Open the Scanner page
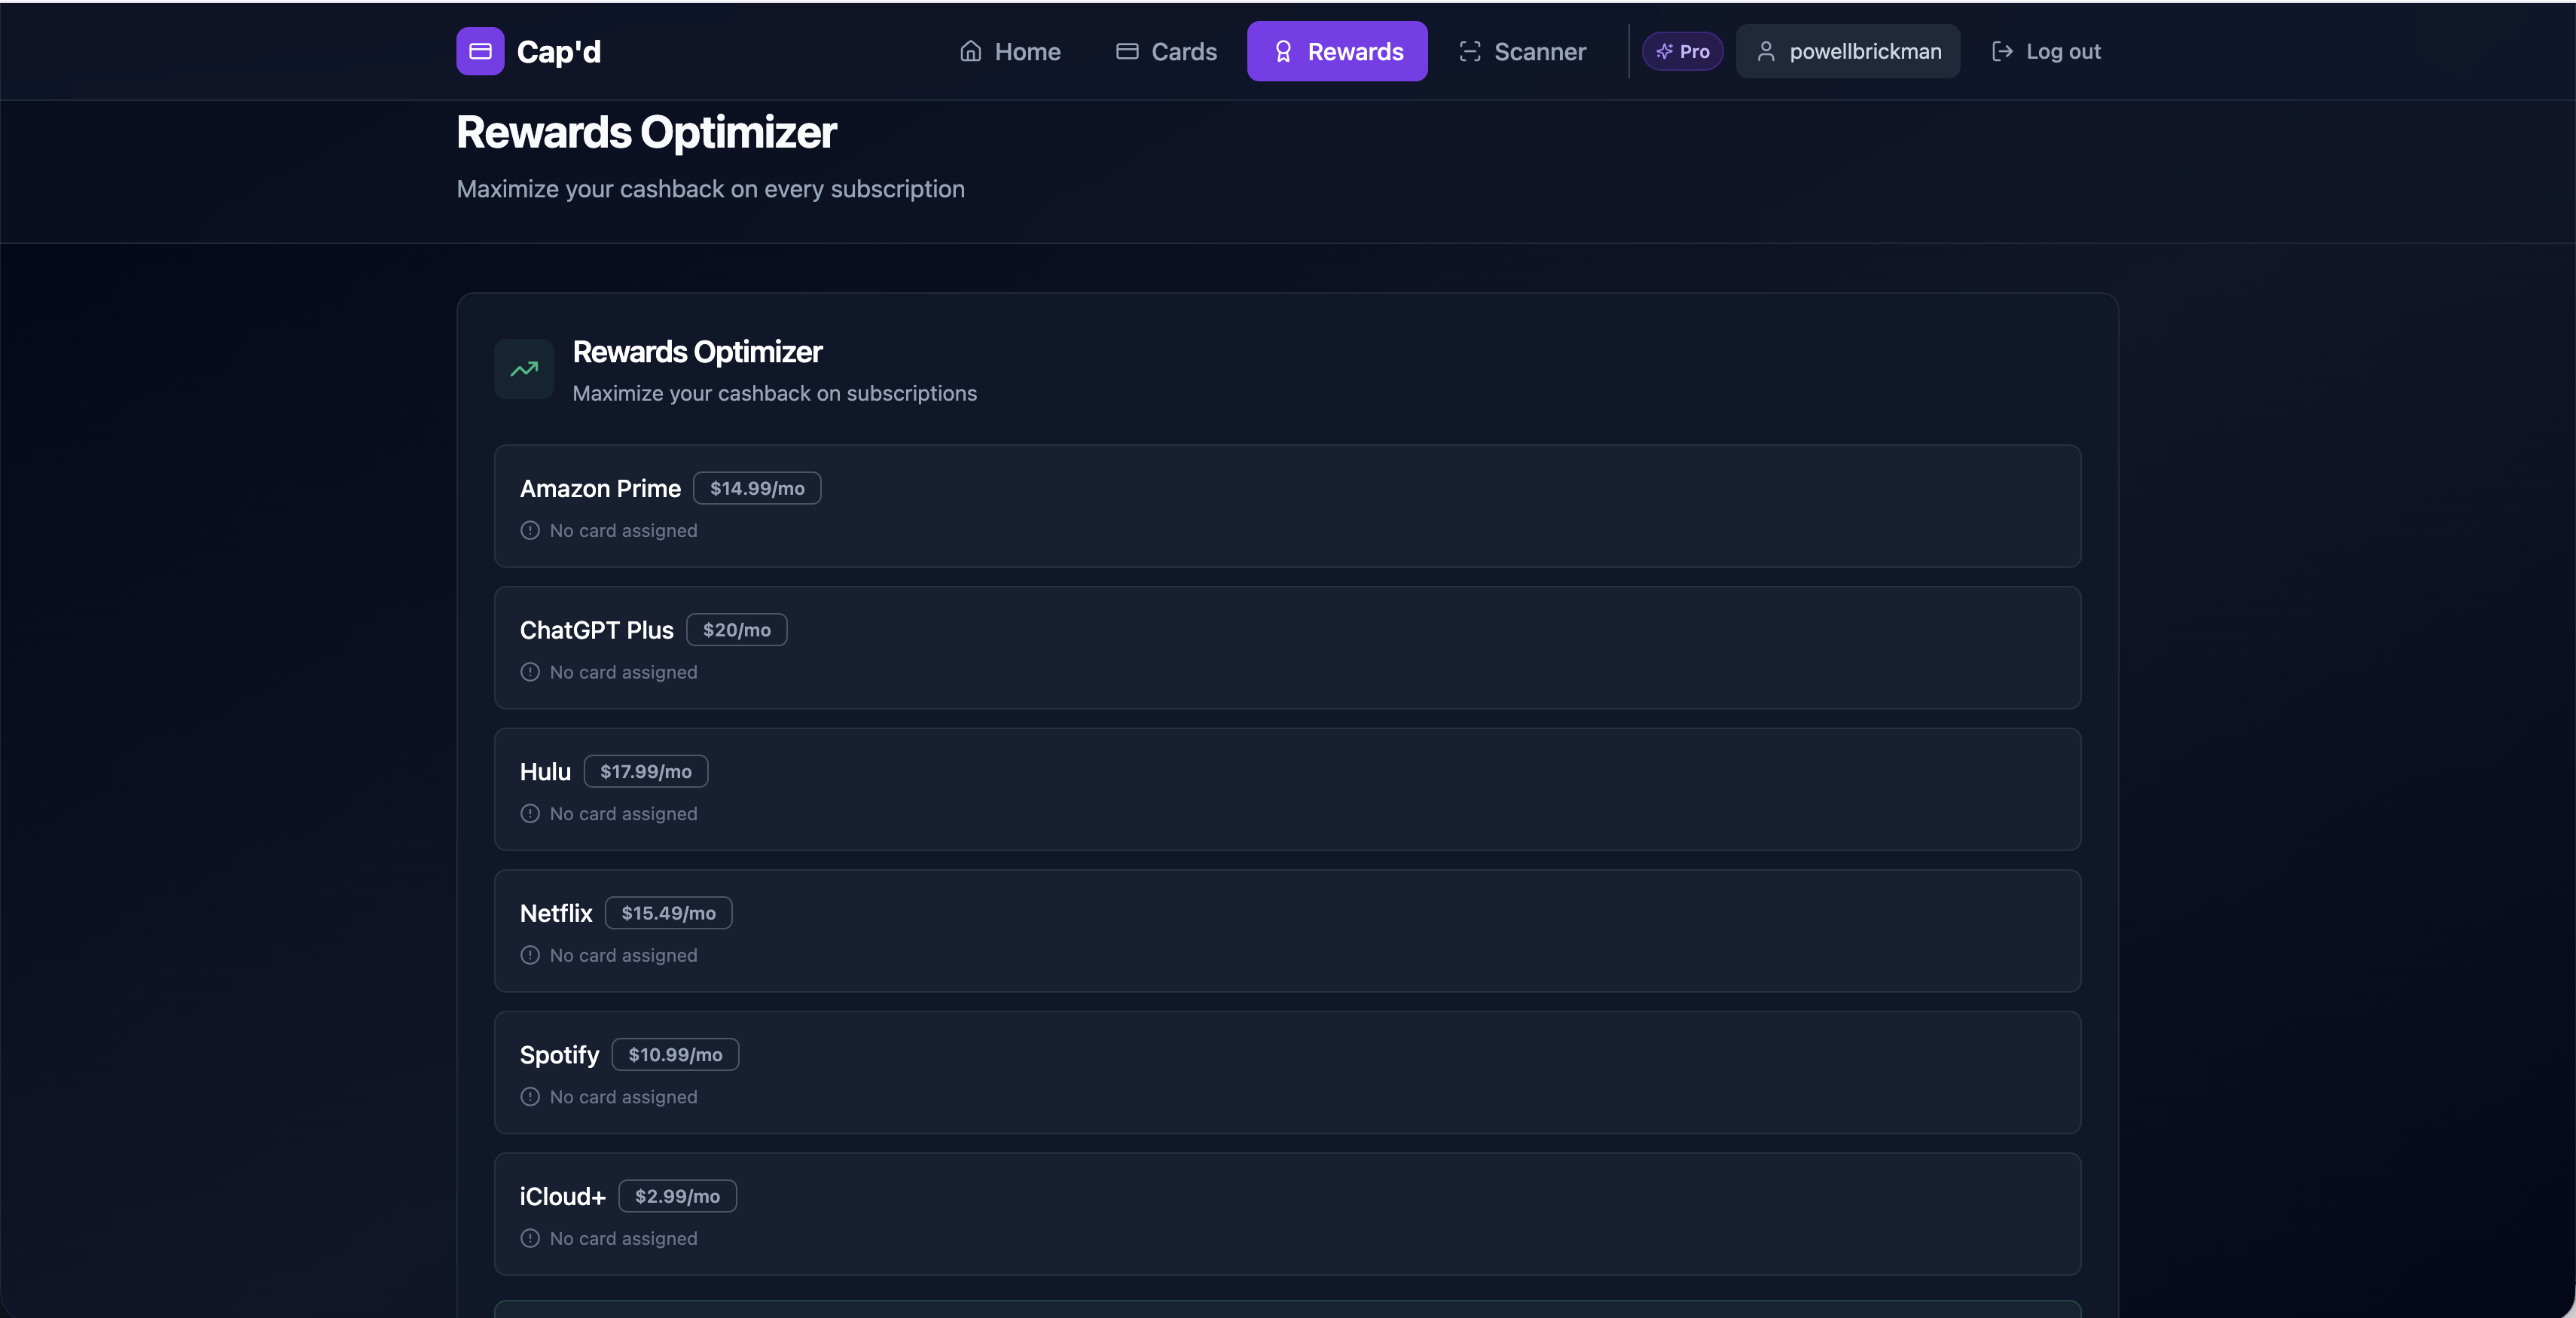The image size is (2576, 1318). tap(1522, 51)
